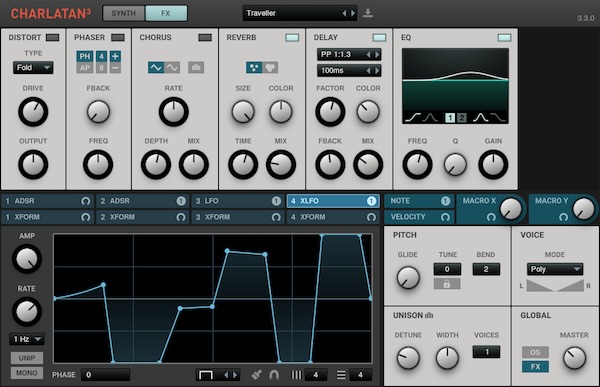Toggle the global FX button

(535, 367)
